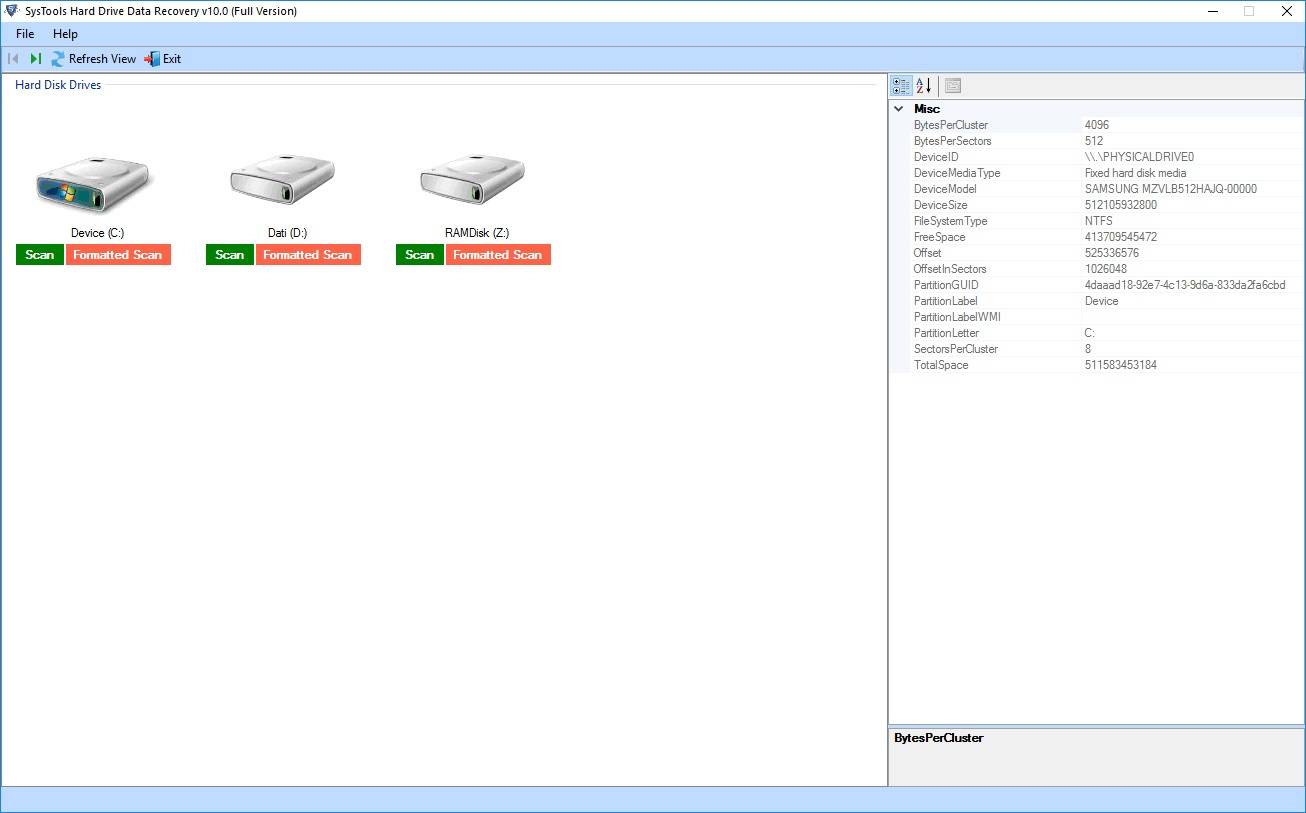Click the \\.\PHYSICALDRIVE0 value

click(x=1139, y=157)
